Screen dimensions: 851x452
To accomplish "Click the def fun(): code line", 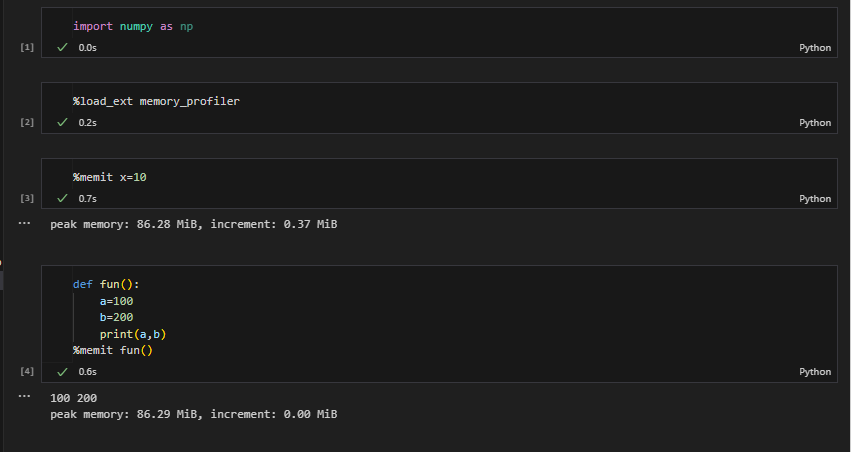I will tap(106, 284).
